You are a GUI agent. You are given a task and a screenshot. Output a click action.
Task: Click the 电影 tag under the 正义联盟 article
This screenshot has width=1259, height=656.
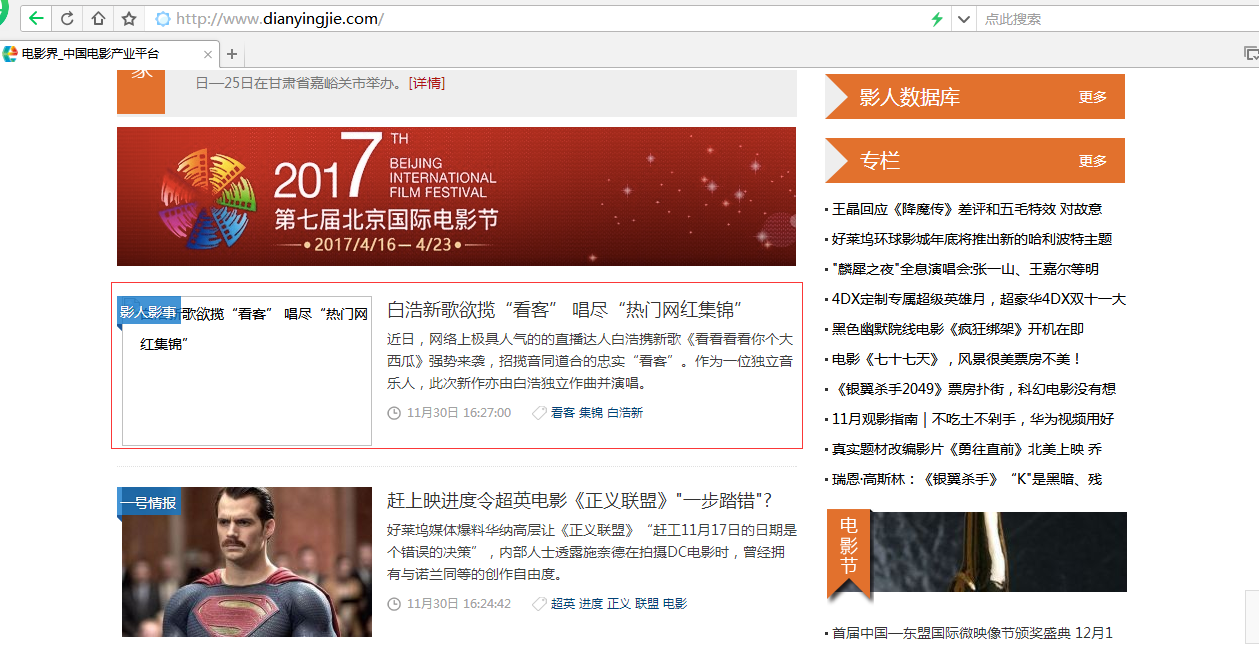pos(675,603)
